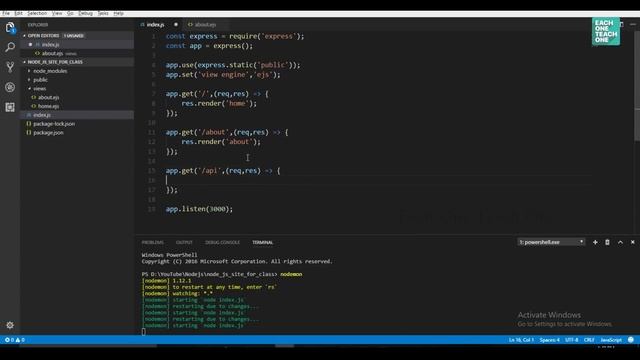Click the app.get('/api' code line
640x360 pixels.
tap(223, 171)
